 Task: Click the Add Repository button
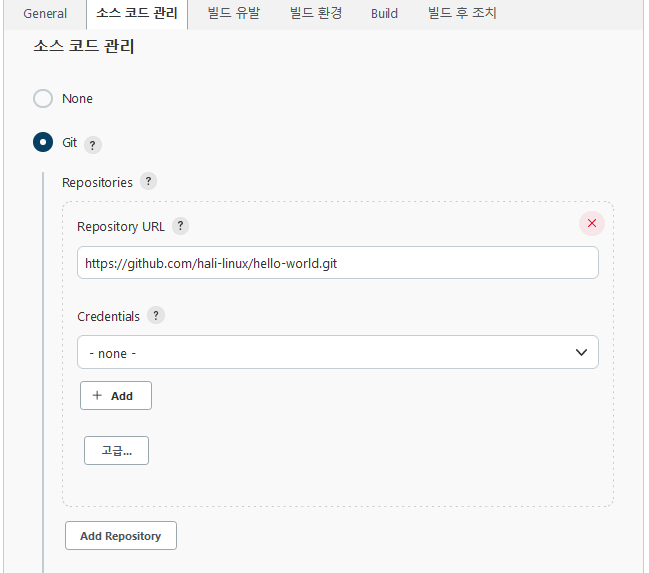point(121,536)
